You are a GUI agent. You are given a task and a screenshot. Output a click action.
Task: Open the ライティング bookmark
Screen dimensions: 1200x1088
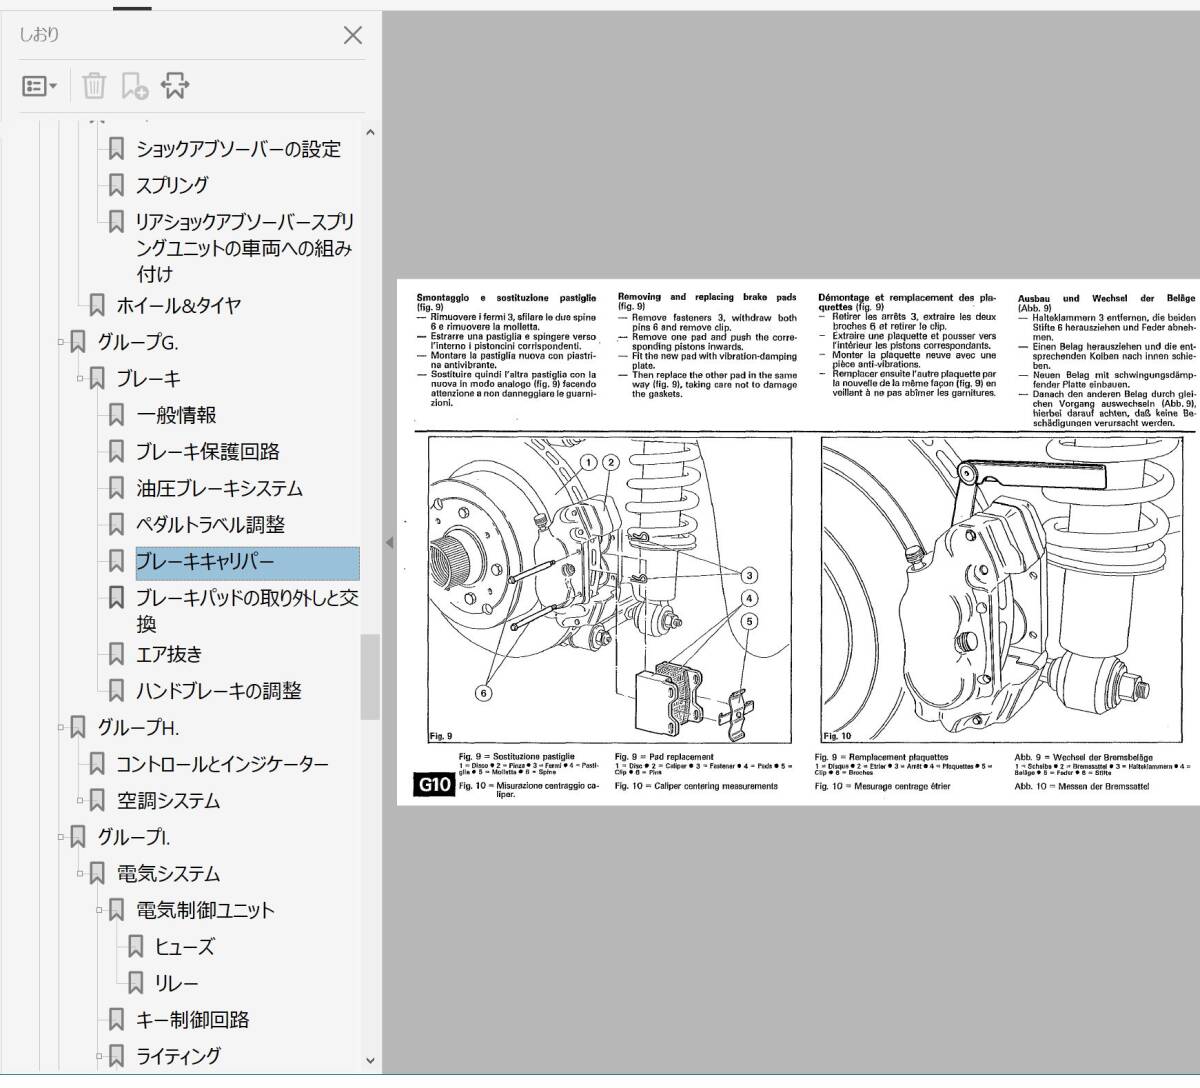click(178, 1056)
